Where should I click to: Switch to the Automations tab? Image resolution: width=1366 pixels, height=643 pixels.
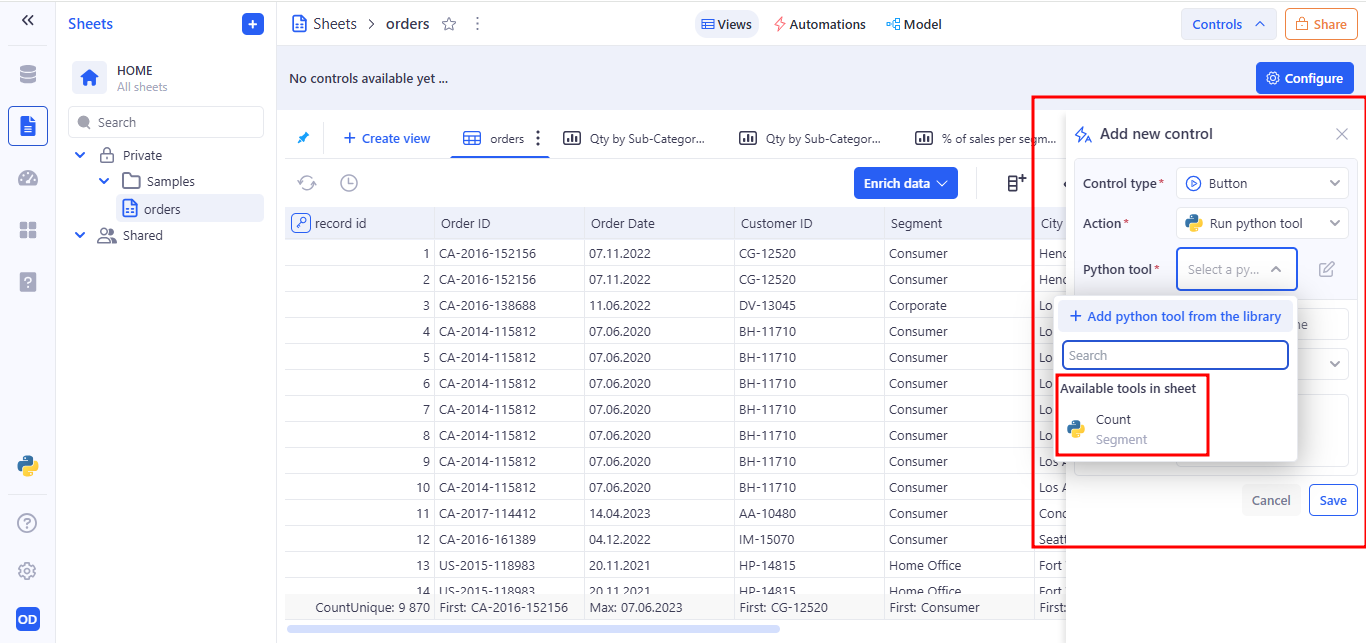point(820,24)
